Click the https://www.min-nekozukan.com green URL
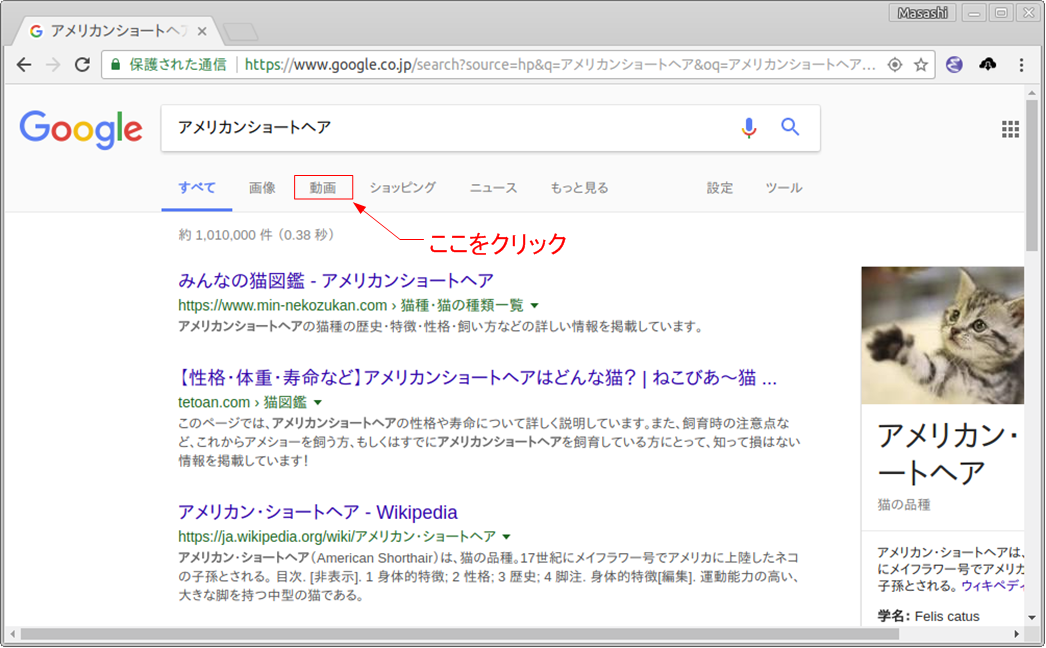The width and height of the screenshot is (1046, 648). point(351,306)
